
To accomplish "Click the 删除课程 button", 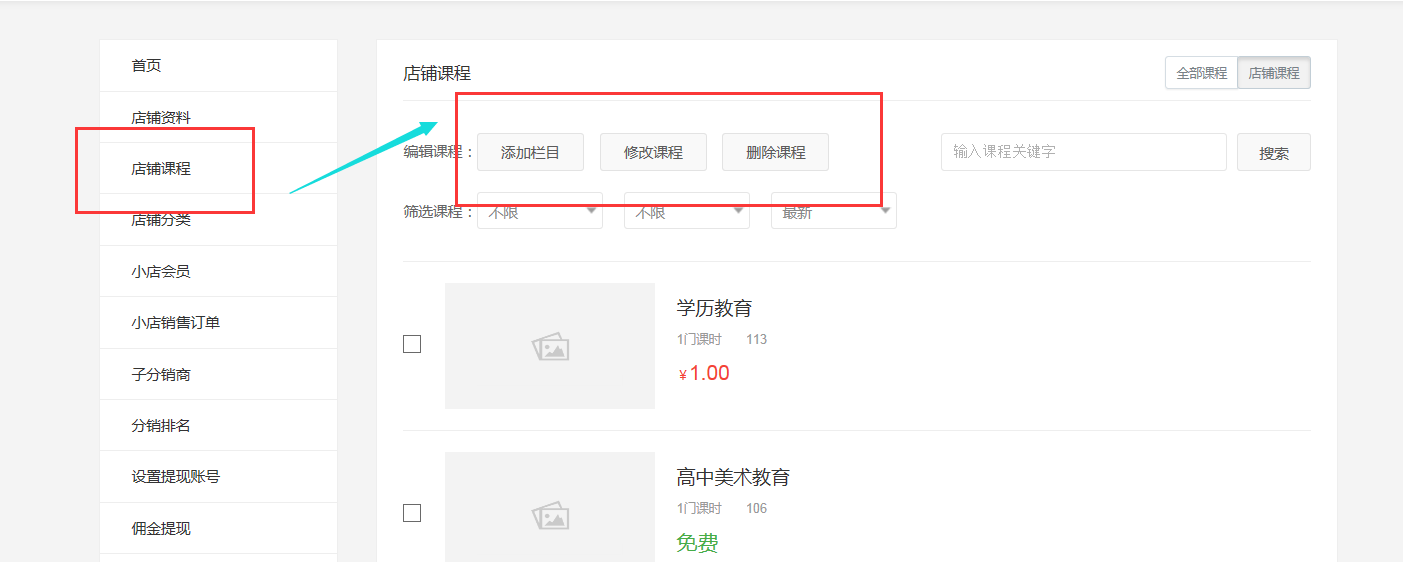I will (775, 152).
